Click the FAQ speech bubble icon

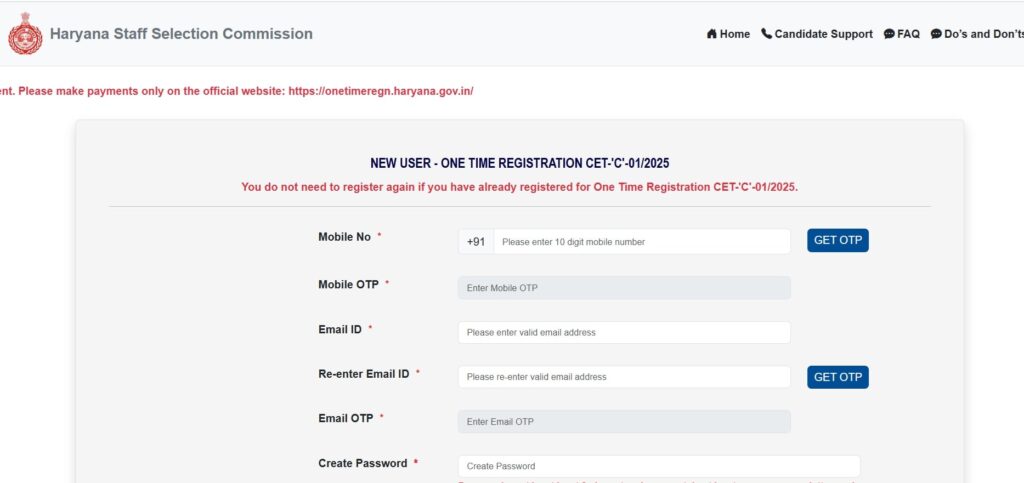[x=889, y=34]
